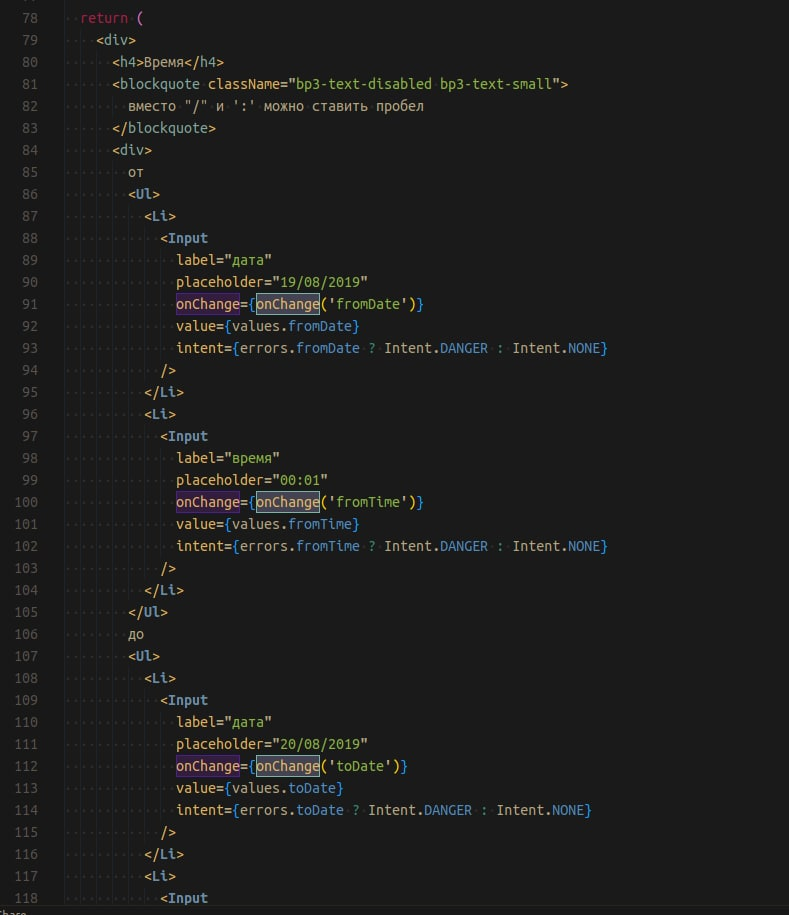
Task: Place cursor on the 'return' keyword
Action: point(104,18)
